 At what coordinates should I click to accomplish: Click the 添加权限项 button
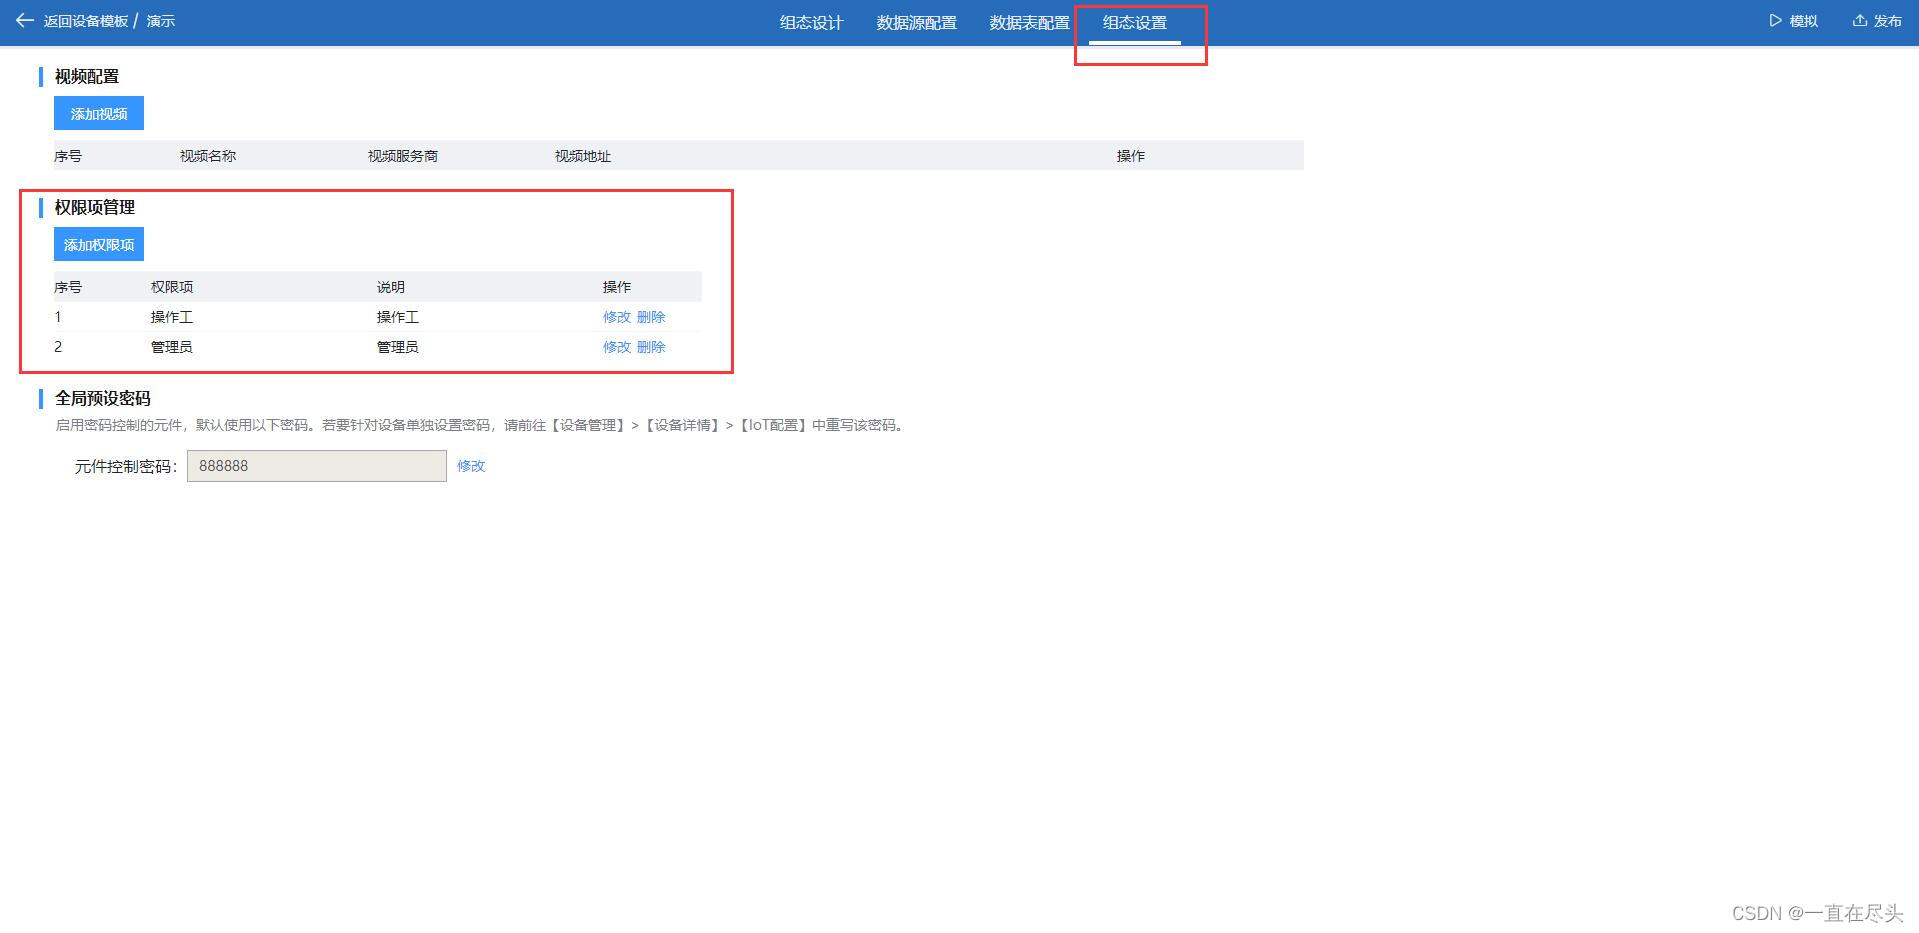pyautogui.click(x=99, y=244)
